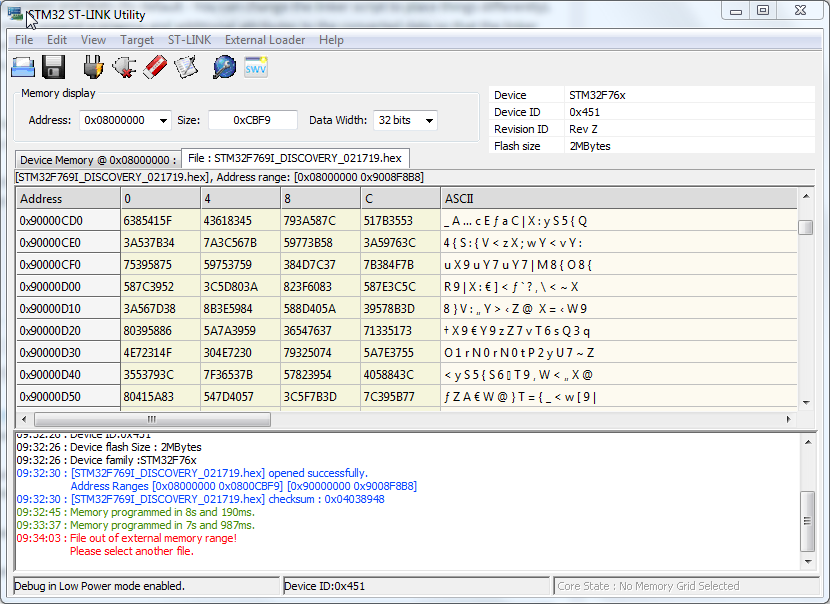Click memory cell 4058843C
Image resolution: width=830 pixels, height=604 pixels.
401,375
